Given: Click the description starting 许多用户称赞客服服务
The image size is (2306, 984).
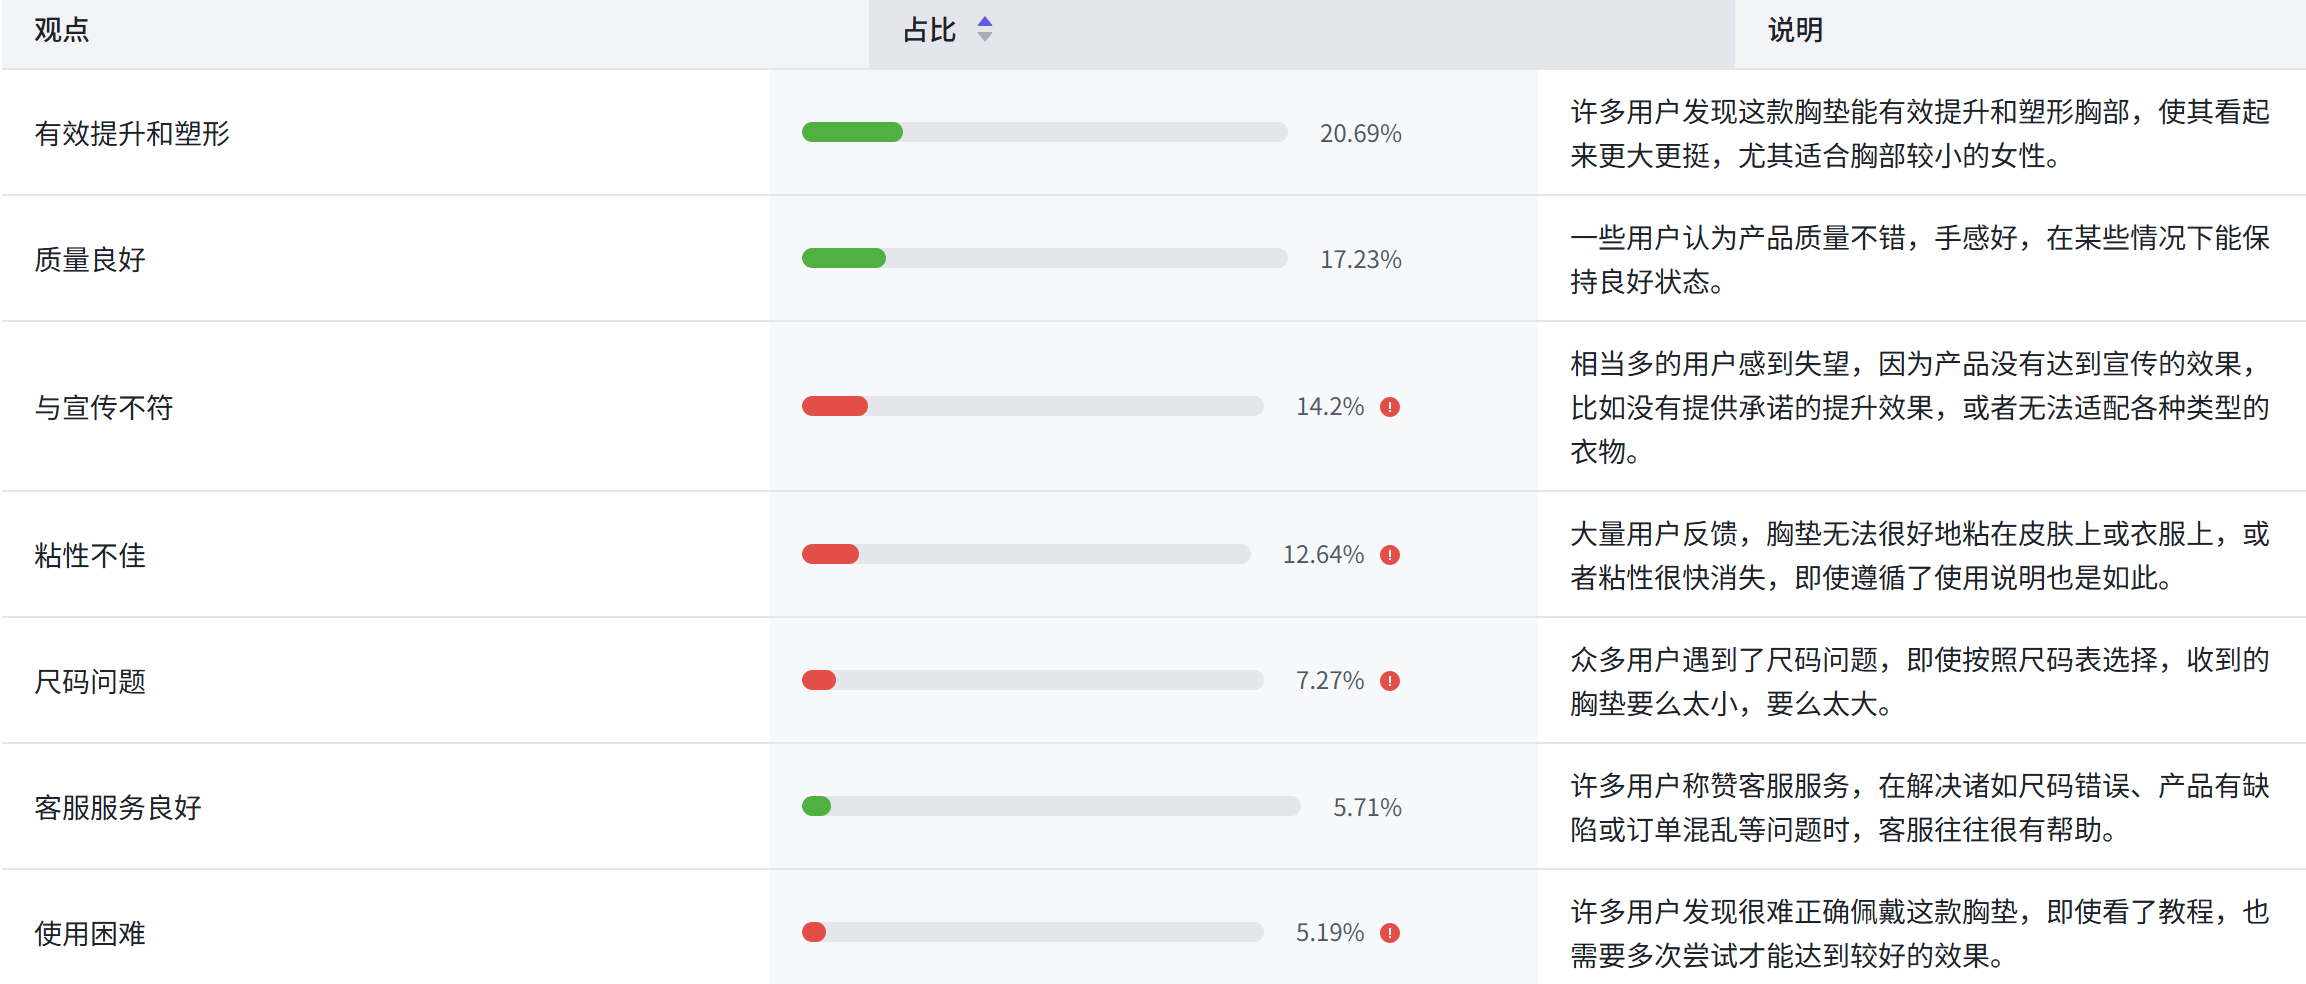Looking at the screenshot, I should pos(1920,807).
